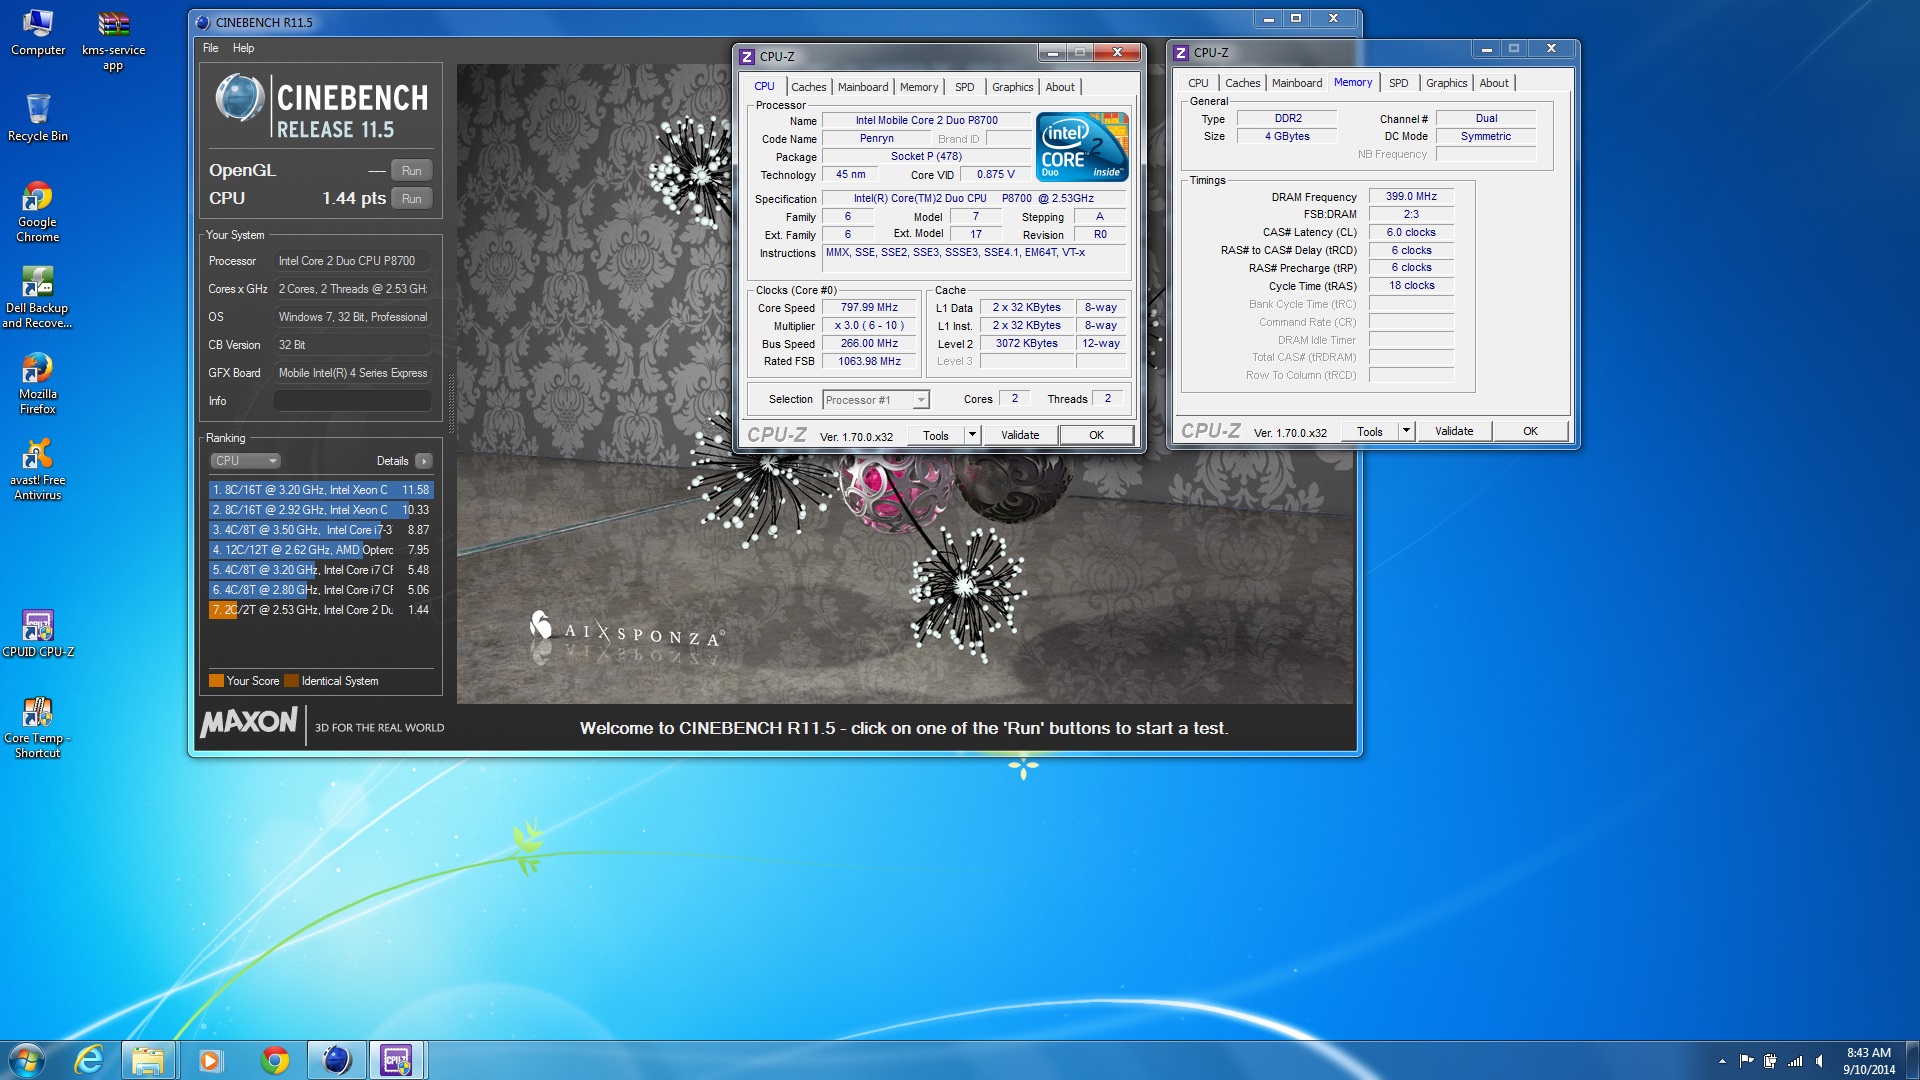
Task: Click network signal tray icon
Action: click(x=1795, y=1061)
